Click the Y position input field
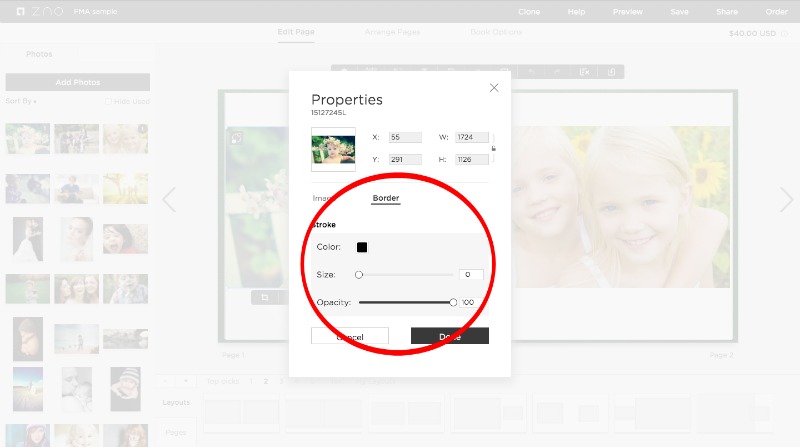This screenshot has height=447, width=800. pyautogui.click(x=405, y=160)
